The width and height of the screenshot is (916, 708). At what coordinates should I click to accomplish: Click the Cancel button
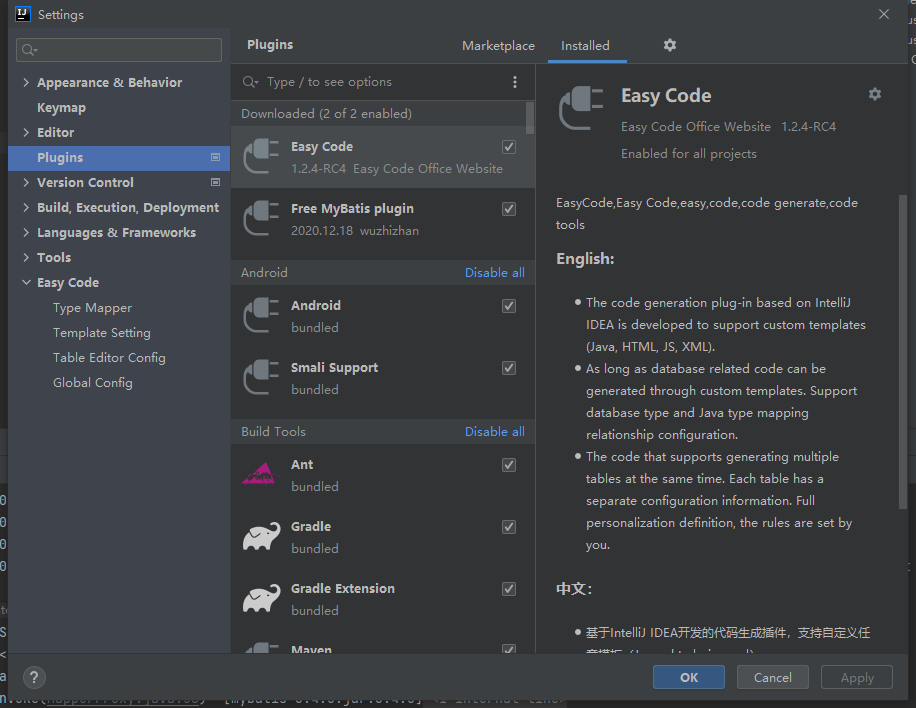tap(772, 678)
